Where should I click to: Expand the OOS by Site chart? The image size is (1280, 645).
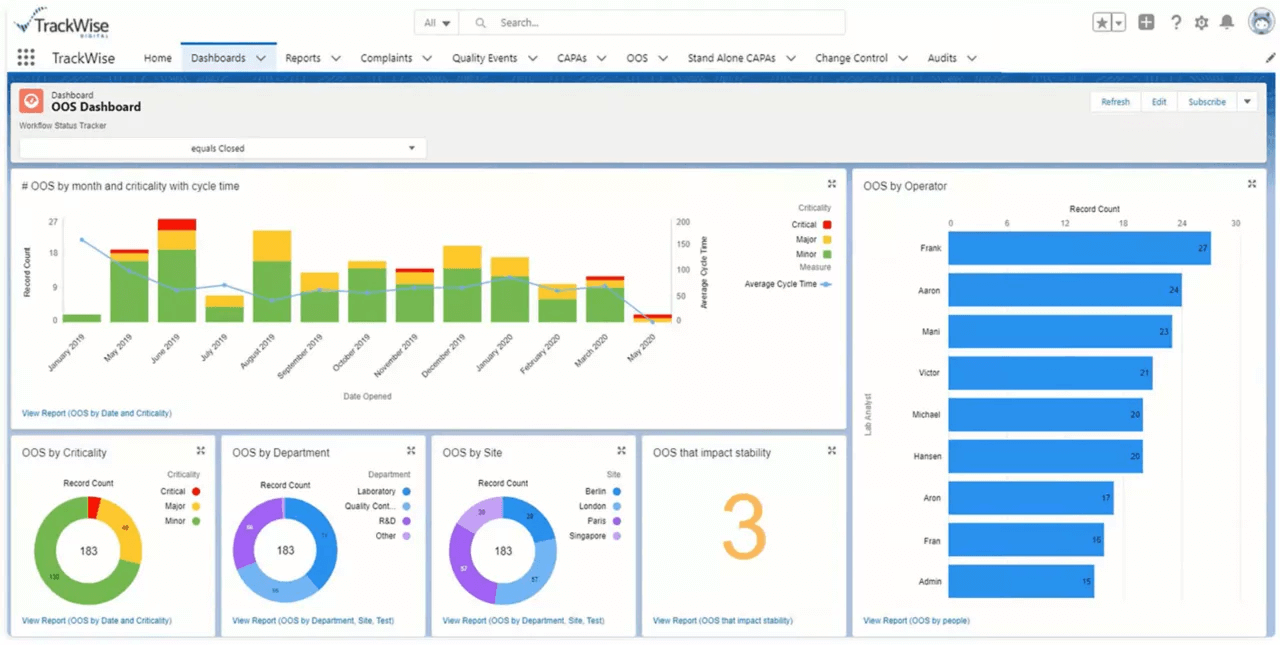click(621, 451)
